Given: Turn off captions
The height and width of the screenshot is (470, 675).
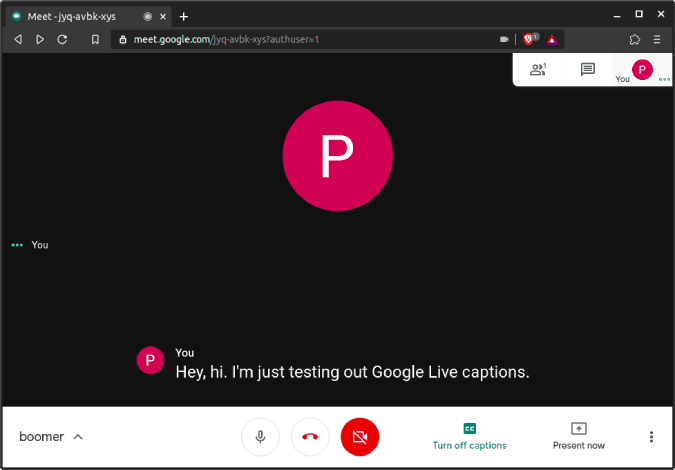Looking at the screenshot, I should coord(470,437).
